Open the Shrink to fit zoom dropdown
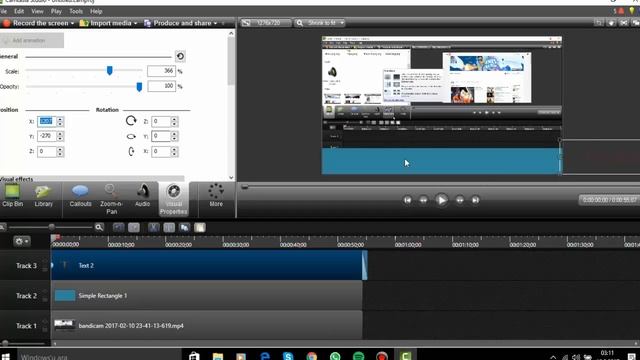 tap(321, 23)
